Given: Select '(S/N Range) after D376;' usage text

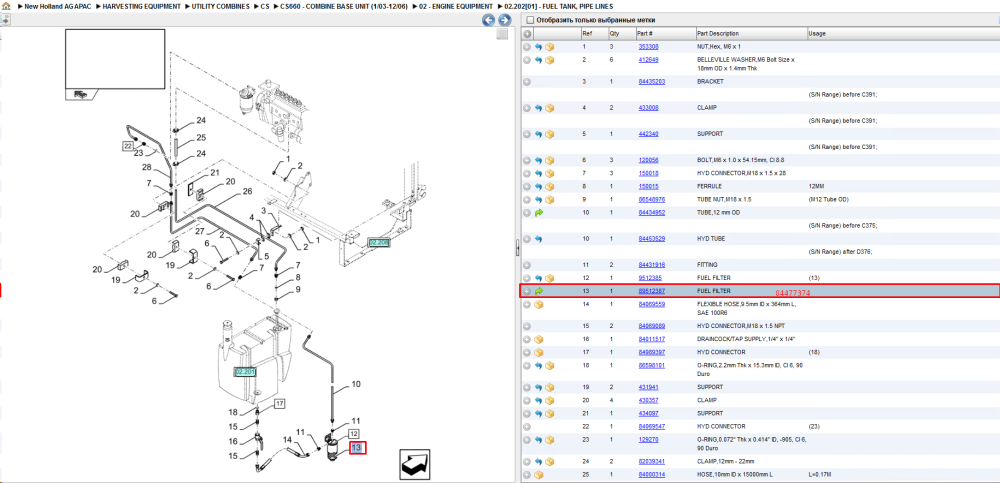Looking at the screenshot, I should (840, 251).
